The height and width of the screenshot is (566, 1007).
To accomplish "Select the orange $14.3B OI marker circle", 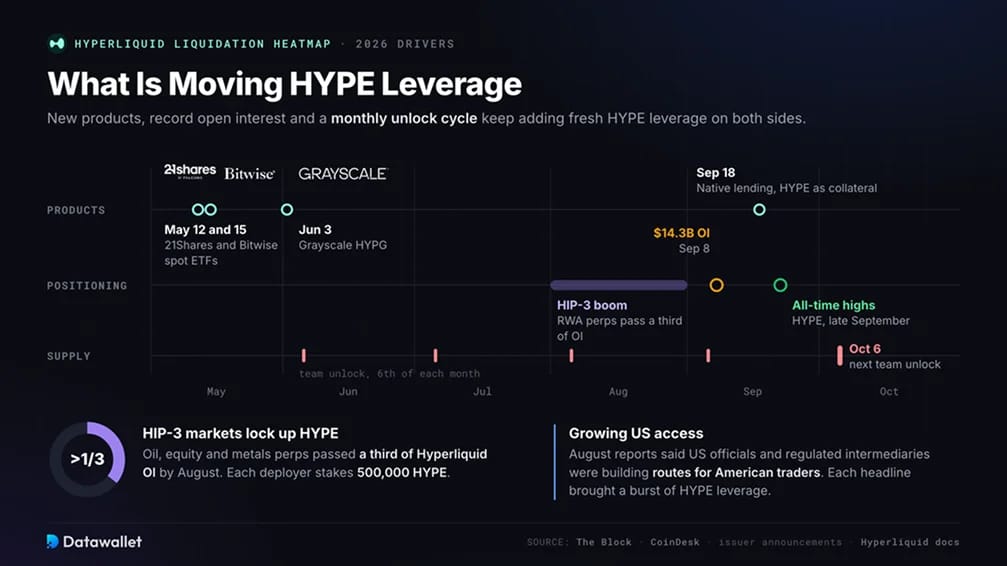I will [x=716, y=285].
